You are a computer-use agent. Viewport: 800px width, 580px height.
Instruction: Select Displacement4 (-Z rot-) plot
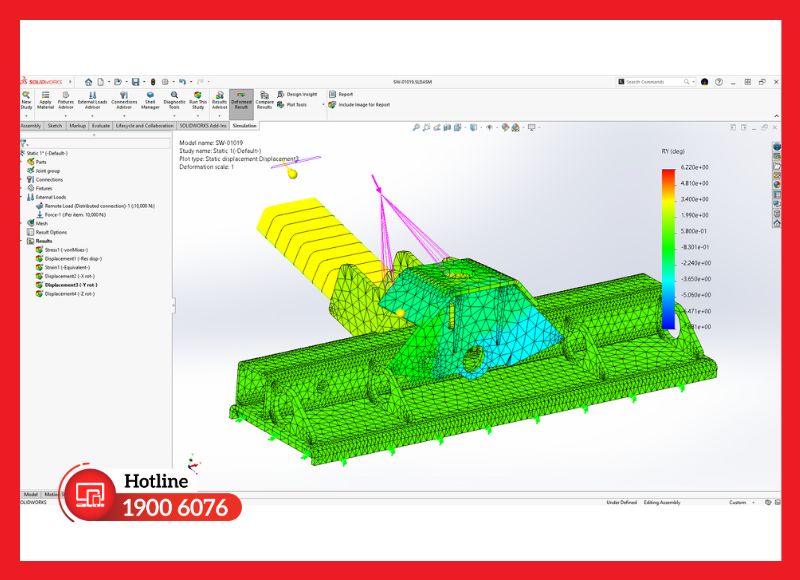point(65,294)
